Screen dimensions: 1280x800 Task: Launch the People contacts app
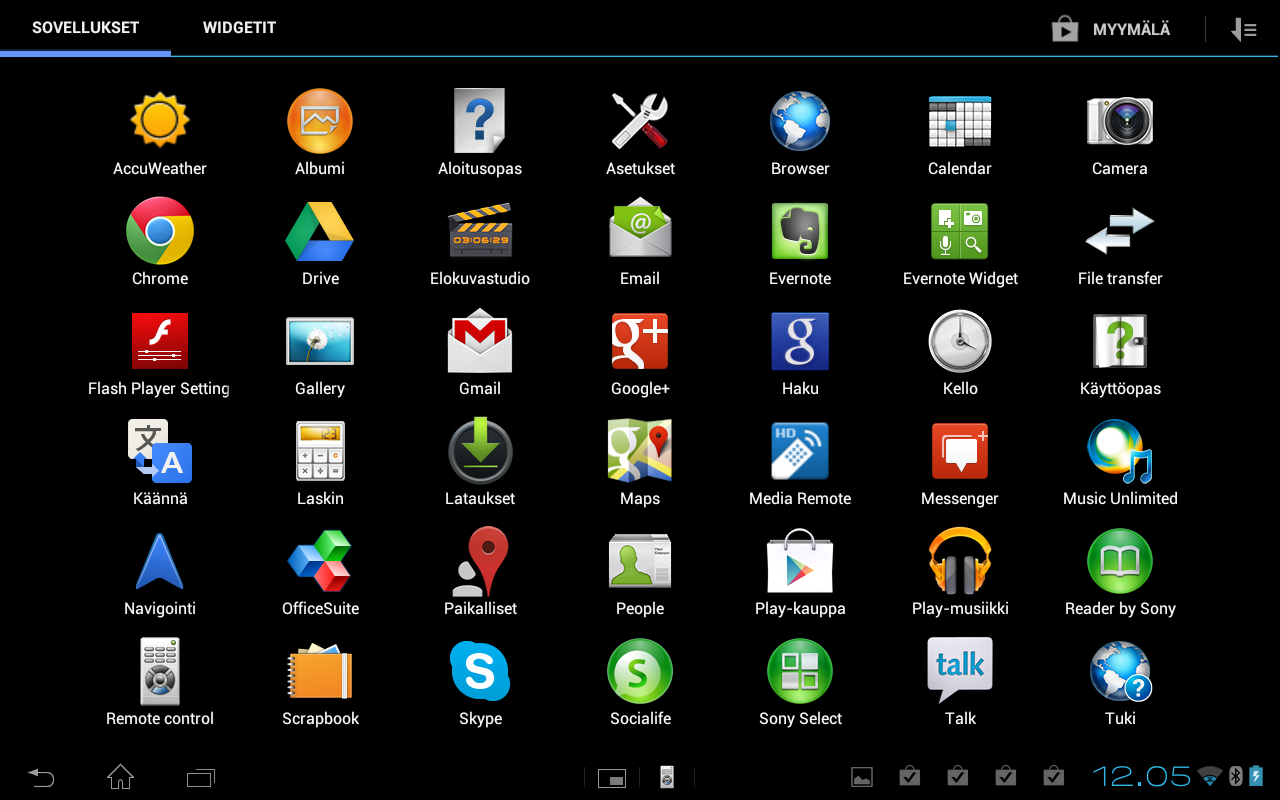pos(640,561)
